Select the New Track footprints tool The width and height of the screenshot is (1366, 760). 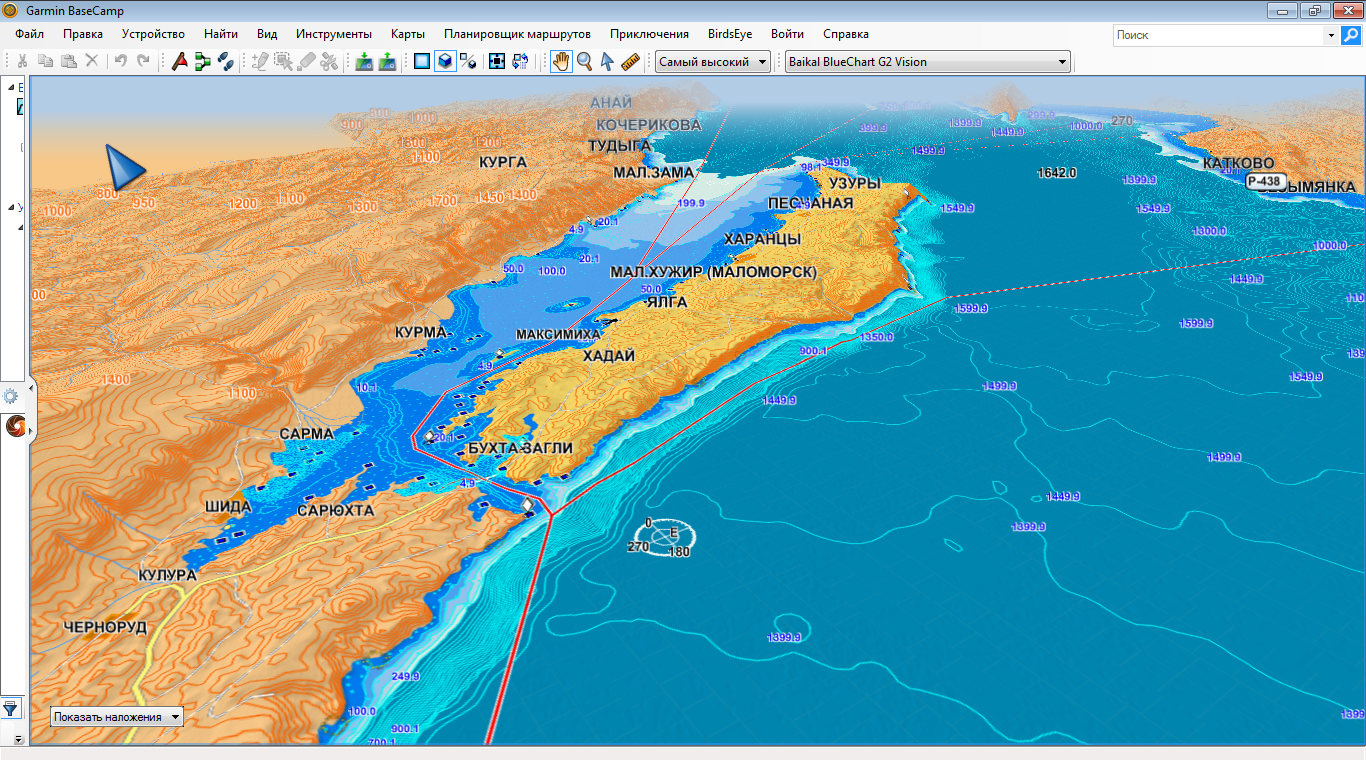(226, 61)
